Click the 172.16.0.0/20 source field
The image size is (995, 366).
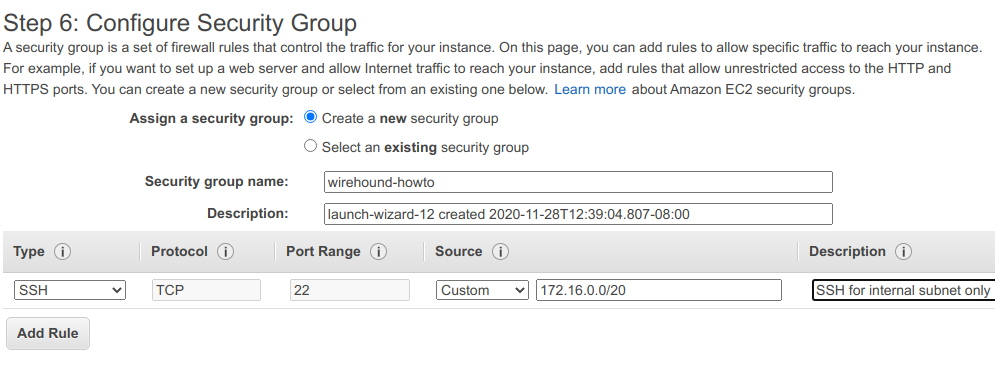pyautogui.click(x=659, y=290)
